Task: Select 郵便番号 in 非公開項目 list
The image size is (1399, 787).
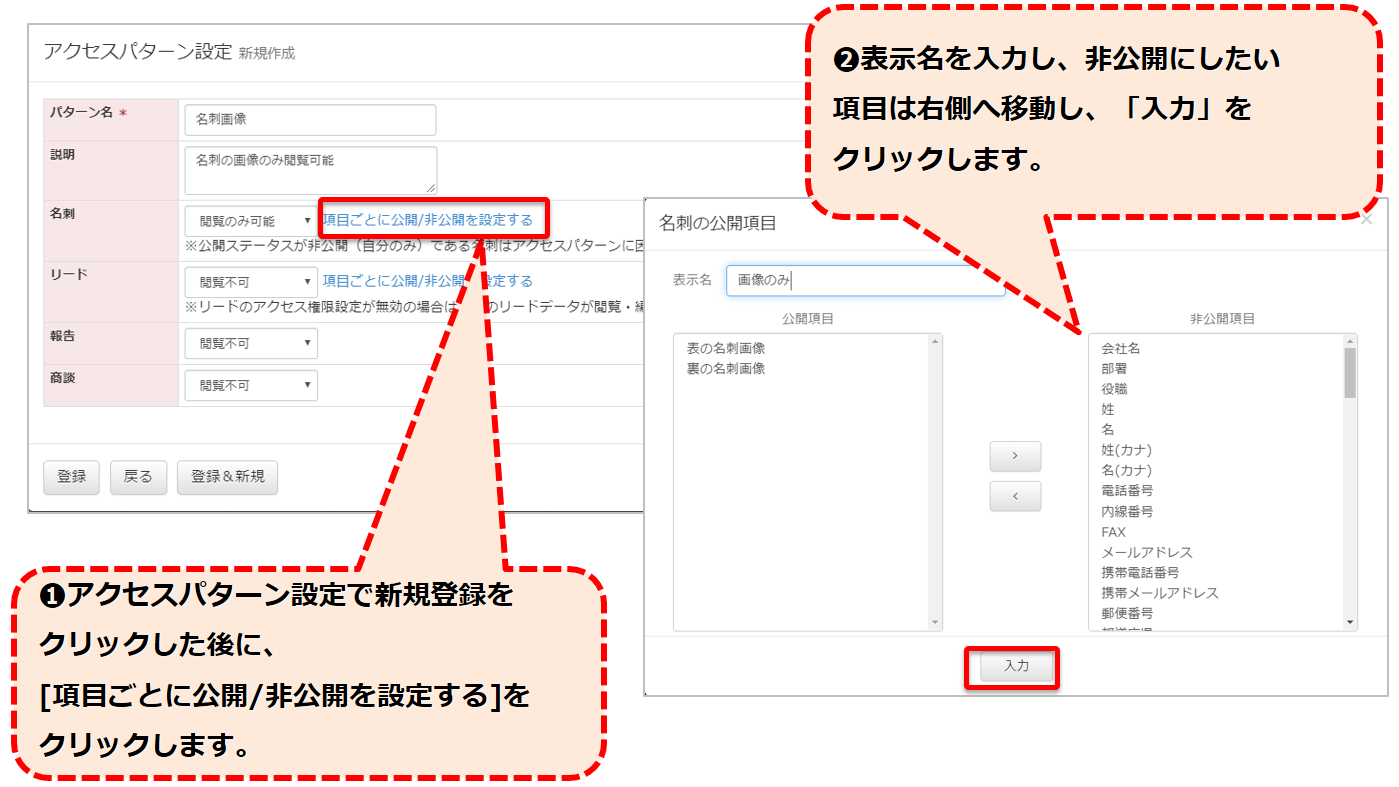Action: (x=1127, y=613)
